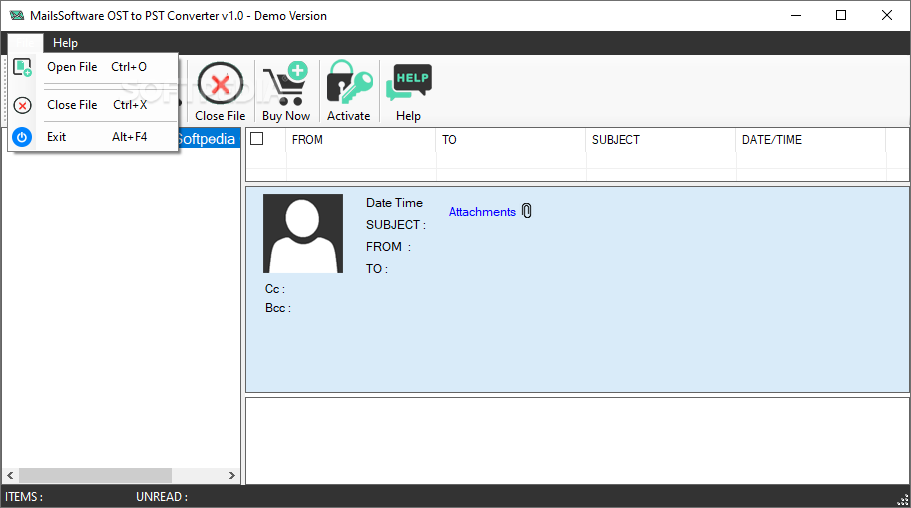This screenshot has width=911, height=508.
Task: Click the message body preview pane
Action: (578, 441)
